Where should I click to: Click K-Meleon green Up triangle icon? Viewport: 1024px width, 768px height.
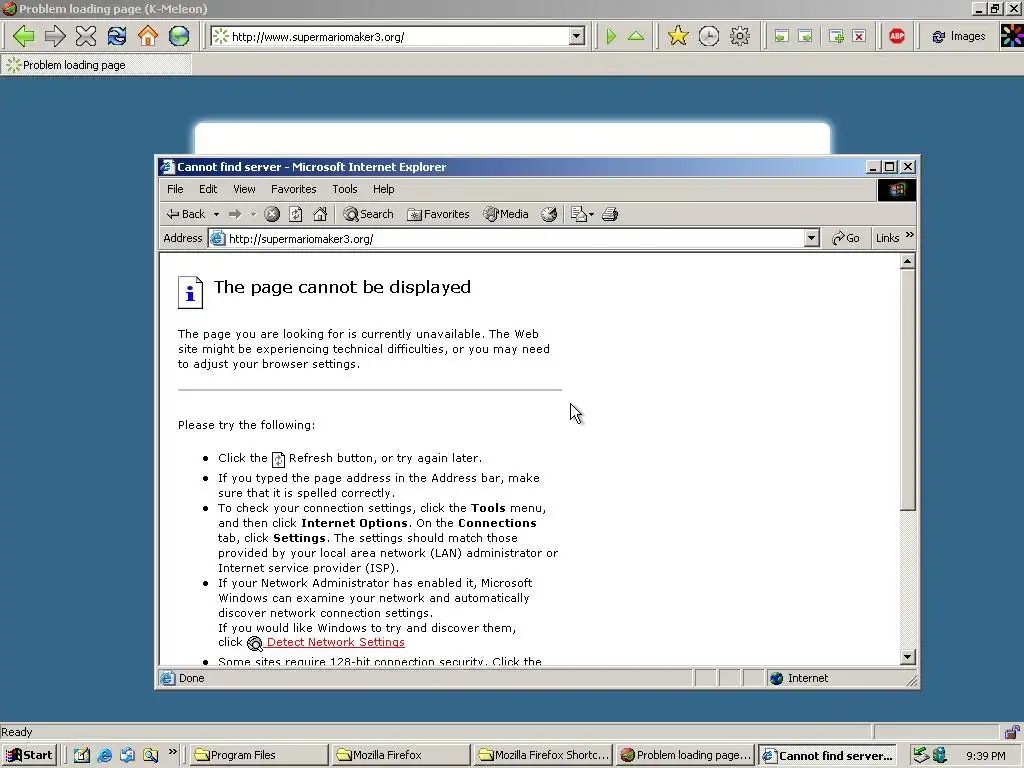click(x=636, y=36)
